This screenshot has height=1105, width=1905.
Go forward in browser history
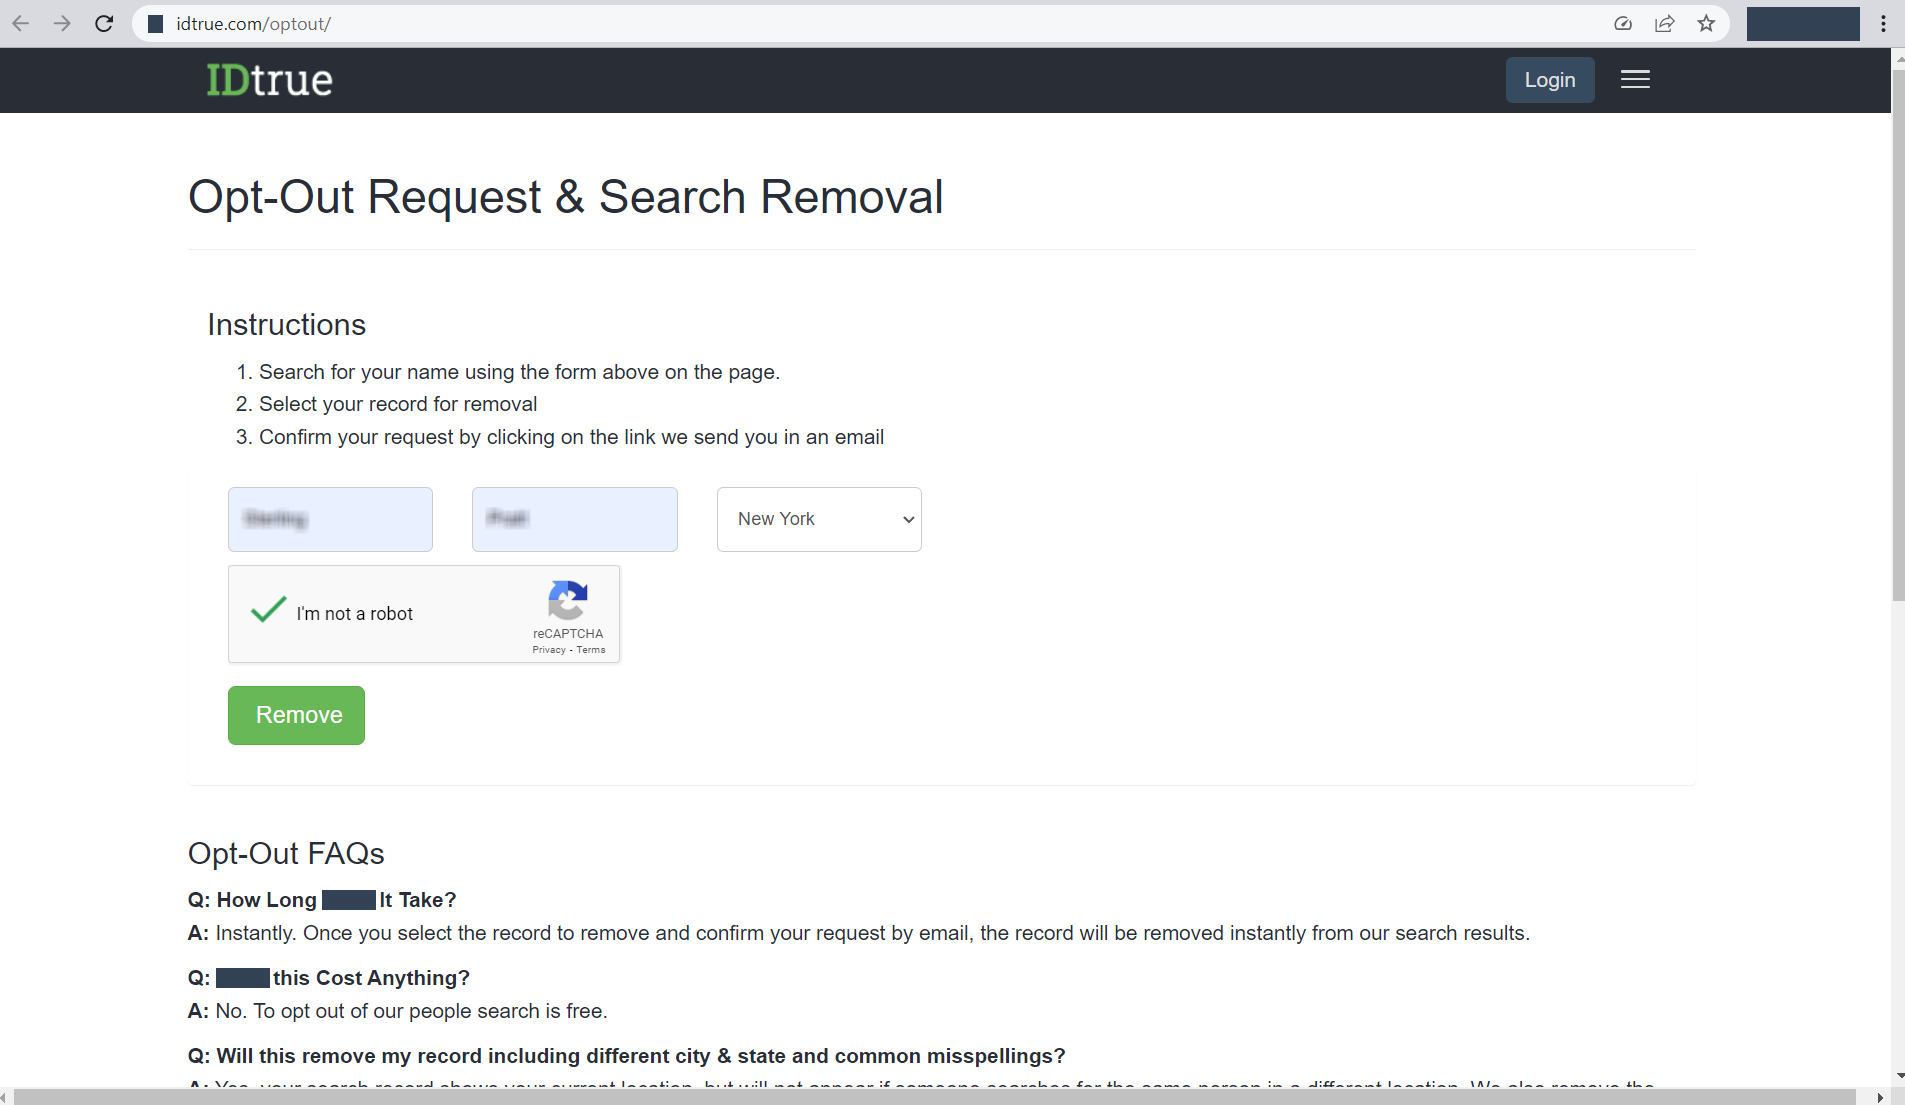pos(62,24)
